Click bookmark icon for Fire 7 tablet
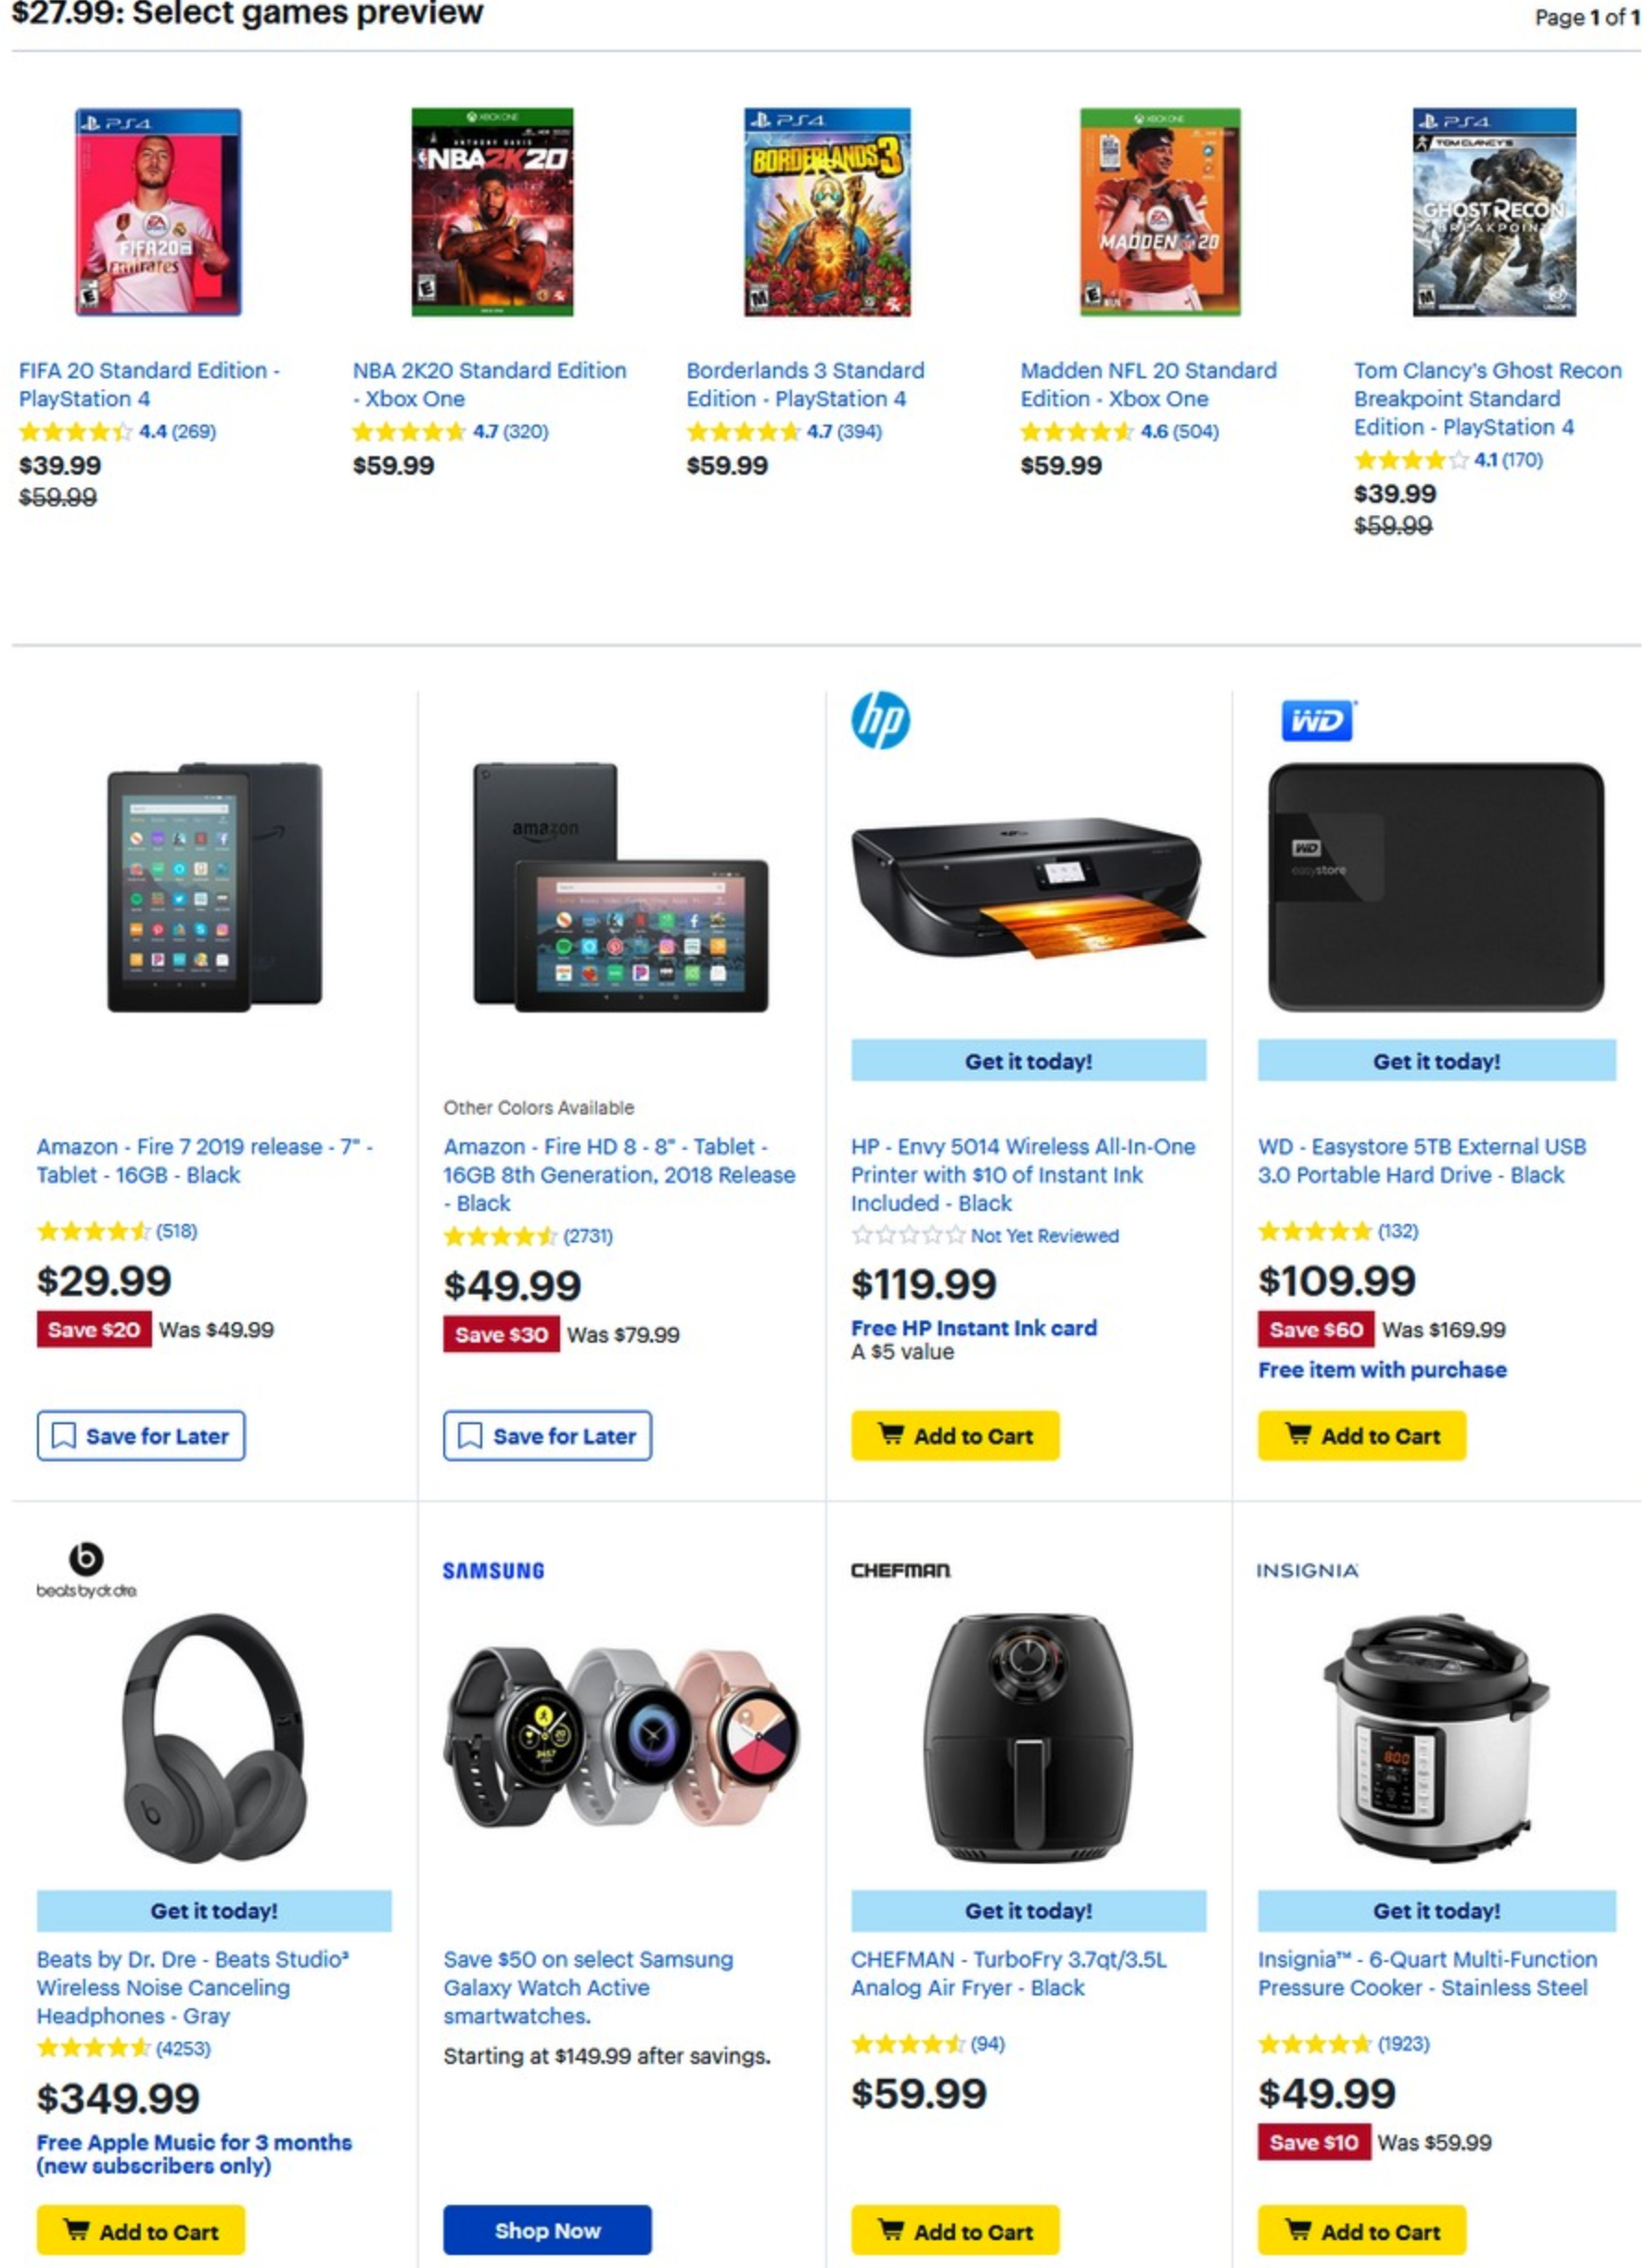The height and width of the screenshot is (2268, 1647). point(63,1436)
